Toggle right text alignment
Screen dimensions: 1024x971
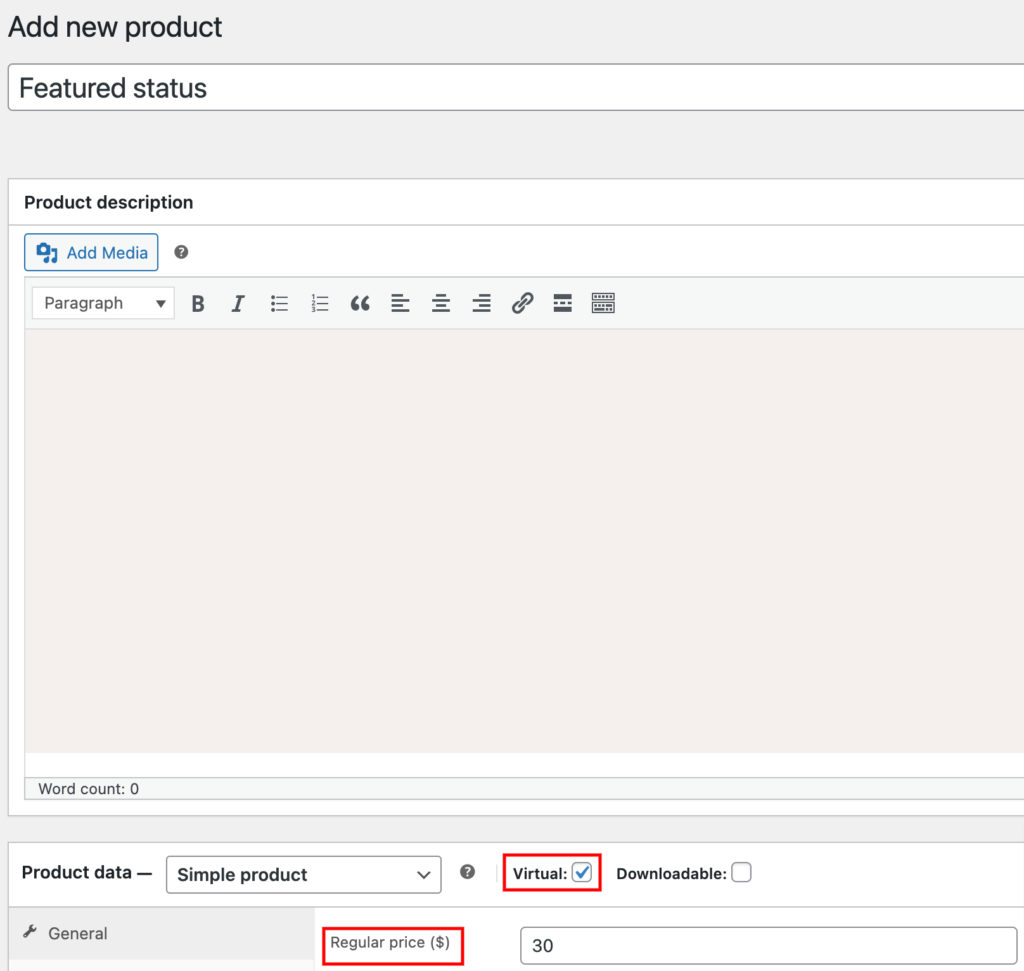tap(481, 303)
